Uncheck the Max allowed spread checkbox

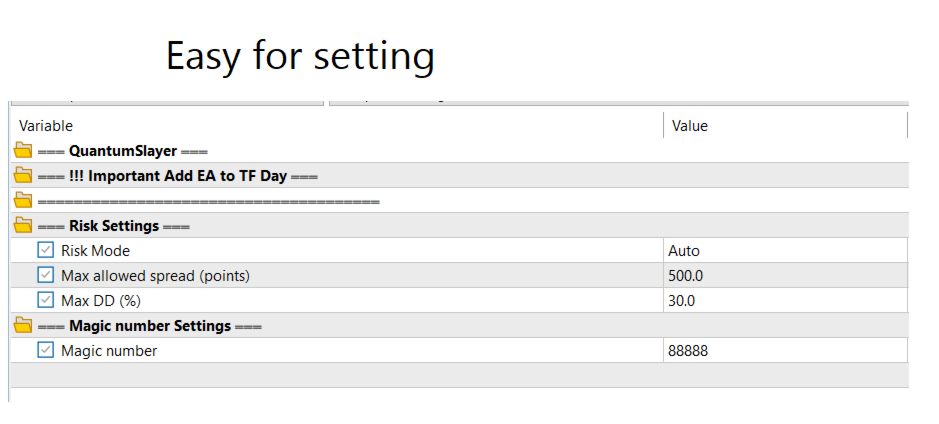pos(45,275)
